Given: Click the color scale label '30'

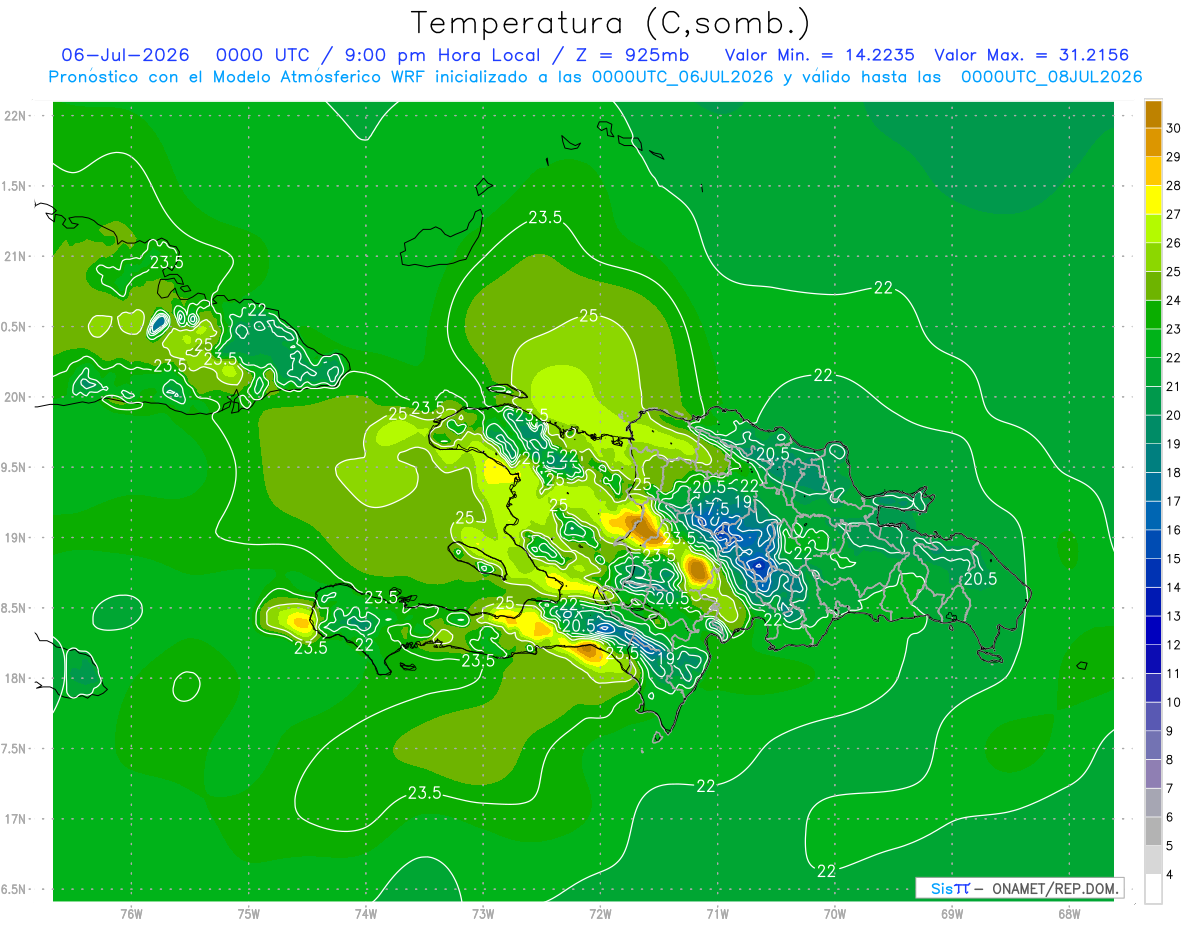Looking at the screenshot, I should (1174, 128).
